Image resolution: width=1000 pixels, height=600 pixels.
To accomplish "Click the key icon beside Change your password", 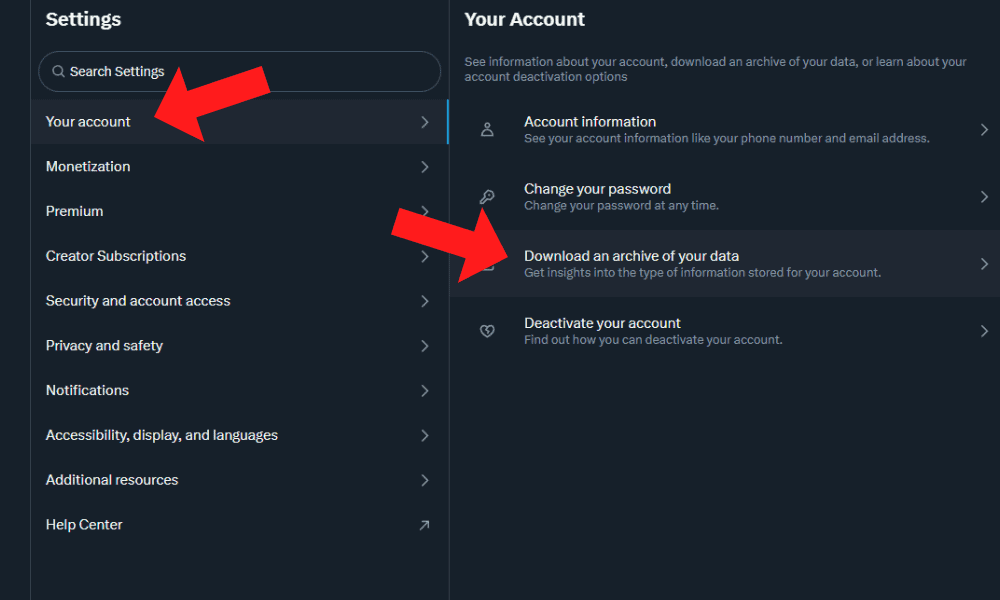I will [x=487, y=197].
